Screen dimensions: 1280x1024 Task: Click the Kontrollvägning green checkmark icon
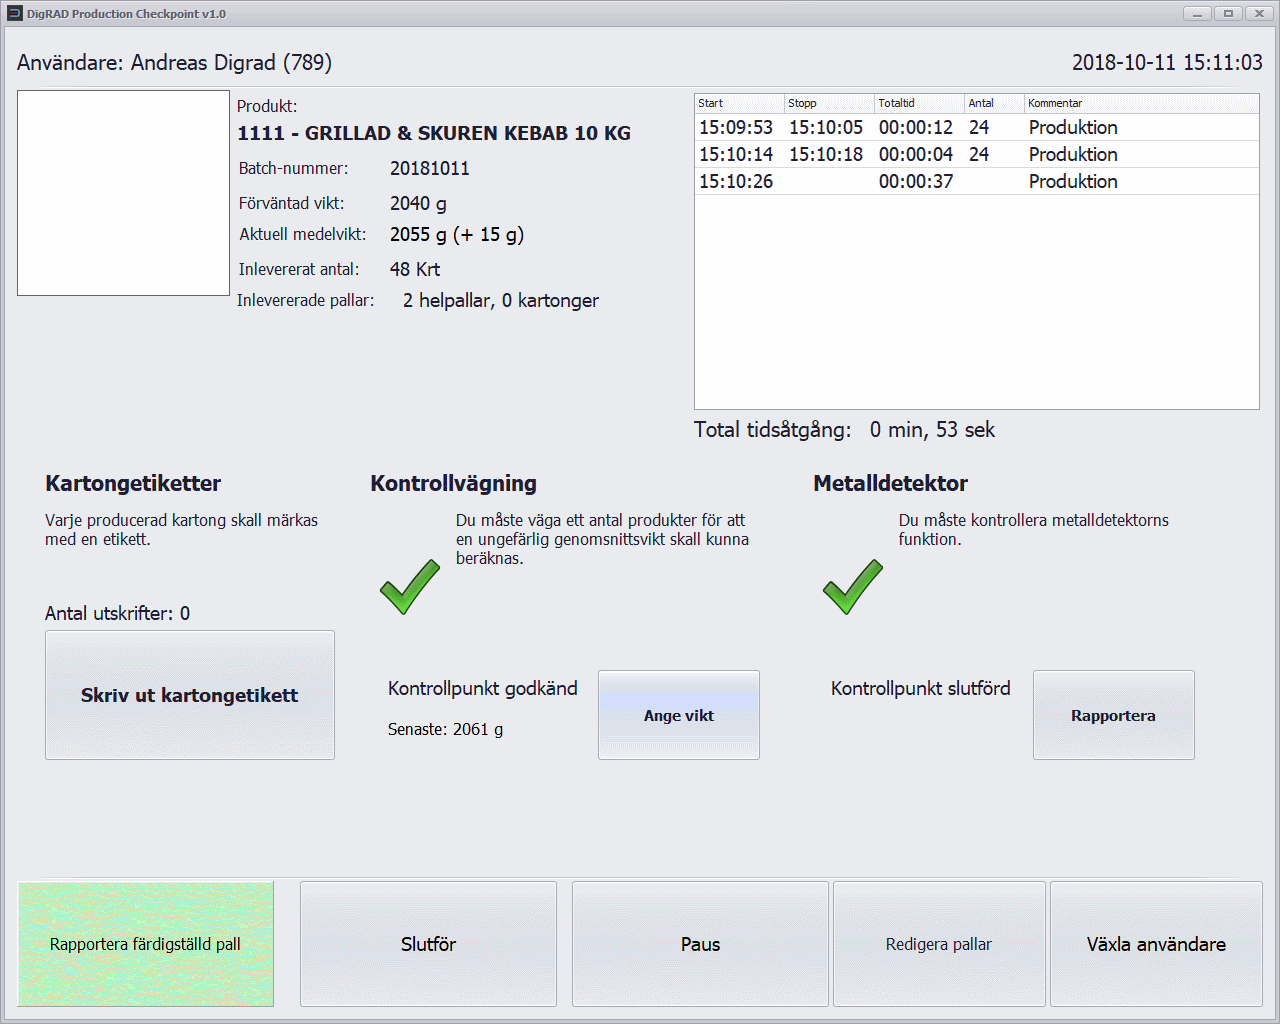pyautogui.click(x=410, y=587)
